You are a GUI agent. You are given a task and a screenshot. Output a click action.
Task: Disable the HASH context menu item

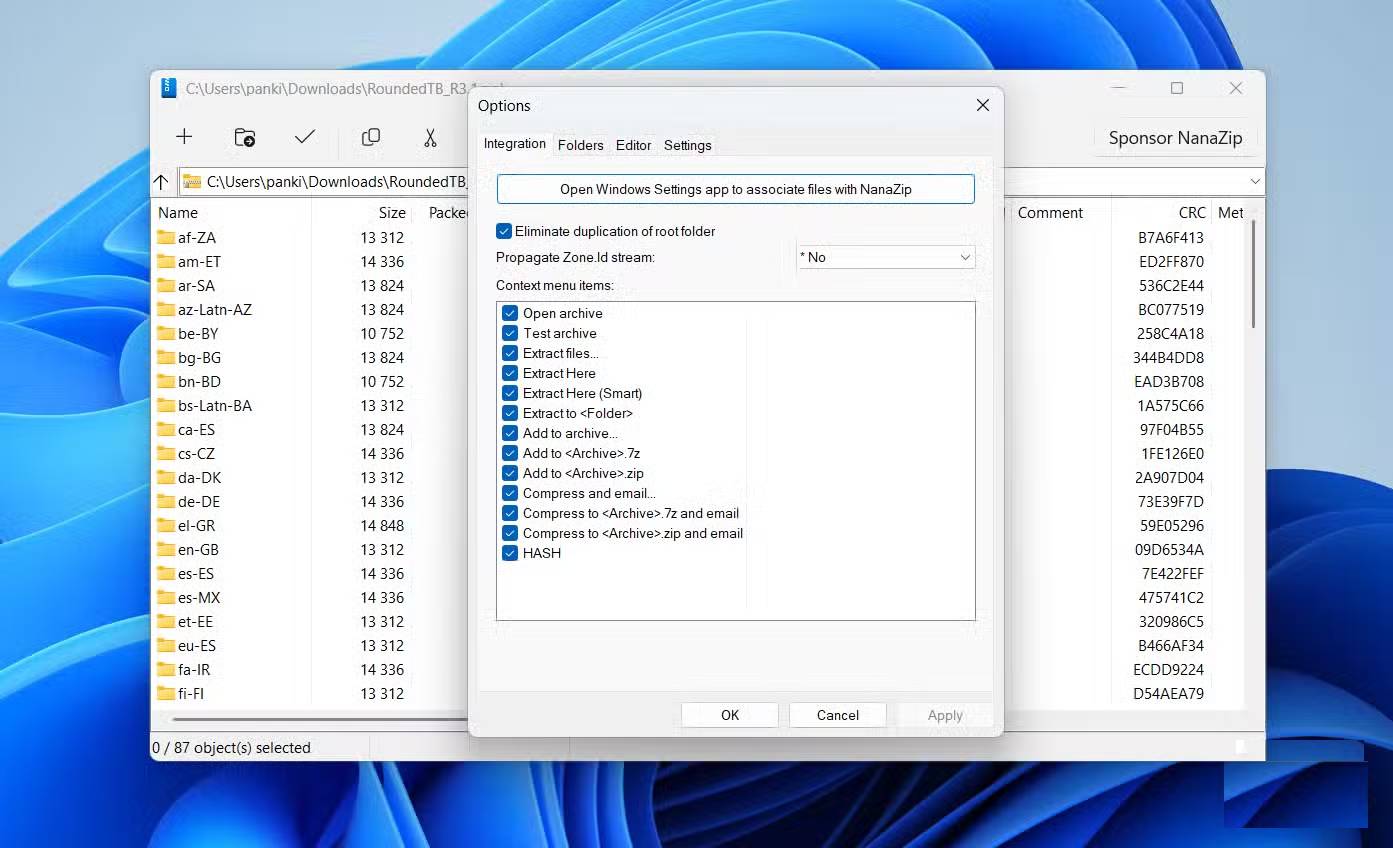tap(510, 553)
